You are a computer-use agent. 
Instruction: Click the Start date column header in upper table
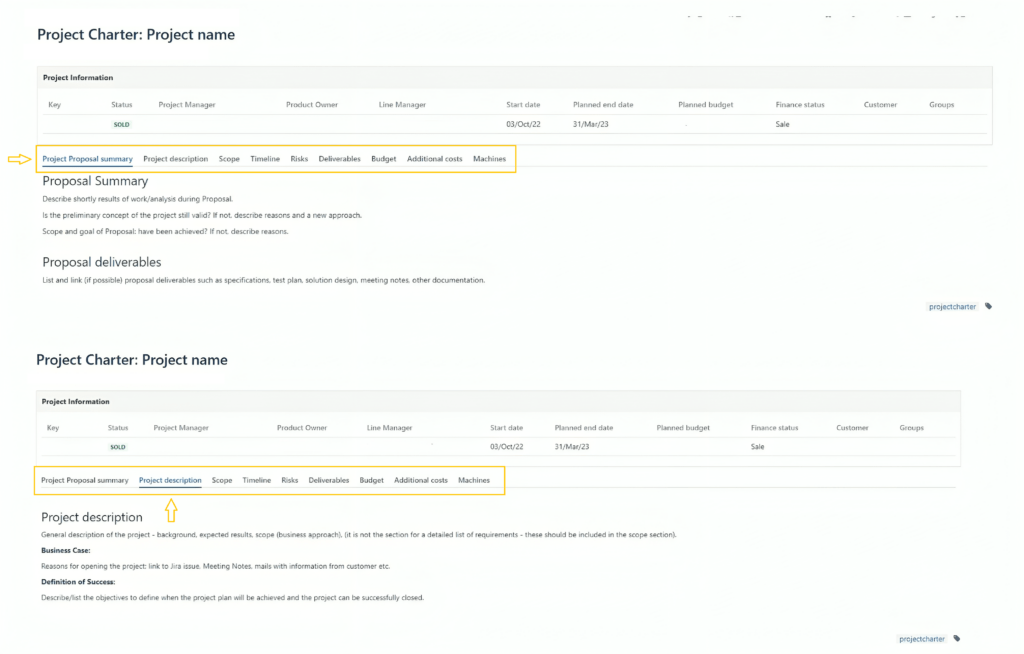pyautogui.click(x=523, y=105)
